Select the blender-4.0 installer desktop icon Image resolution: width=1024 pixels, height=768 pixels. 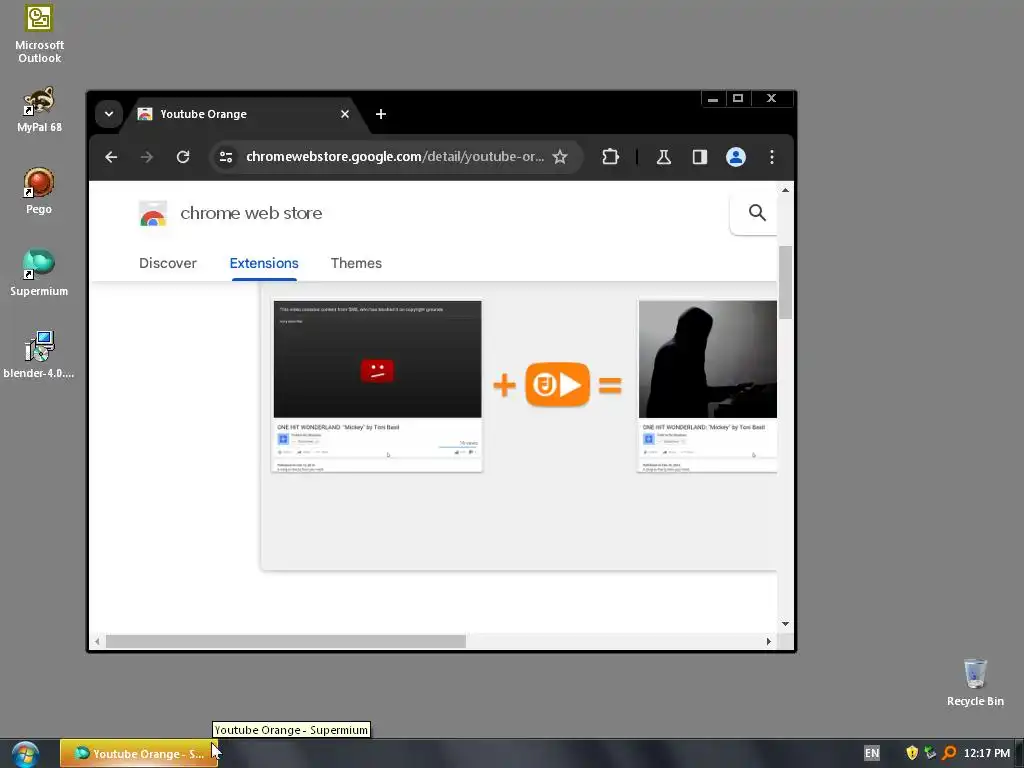click(x=39, y=355)
